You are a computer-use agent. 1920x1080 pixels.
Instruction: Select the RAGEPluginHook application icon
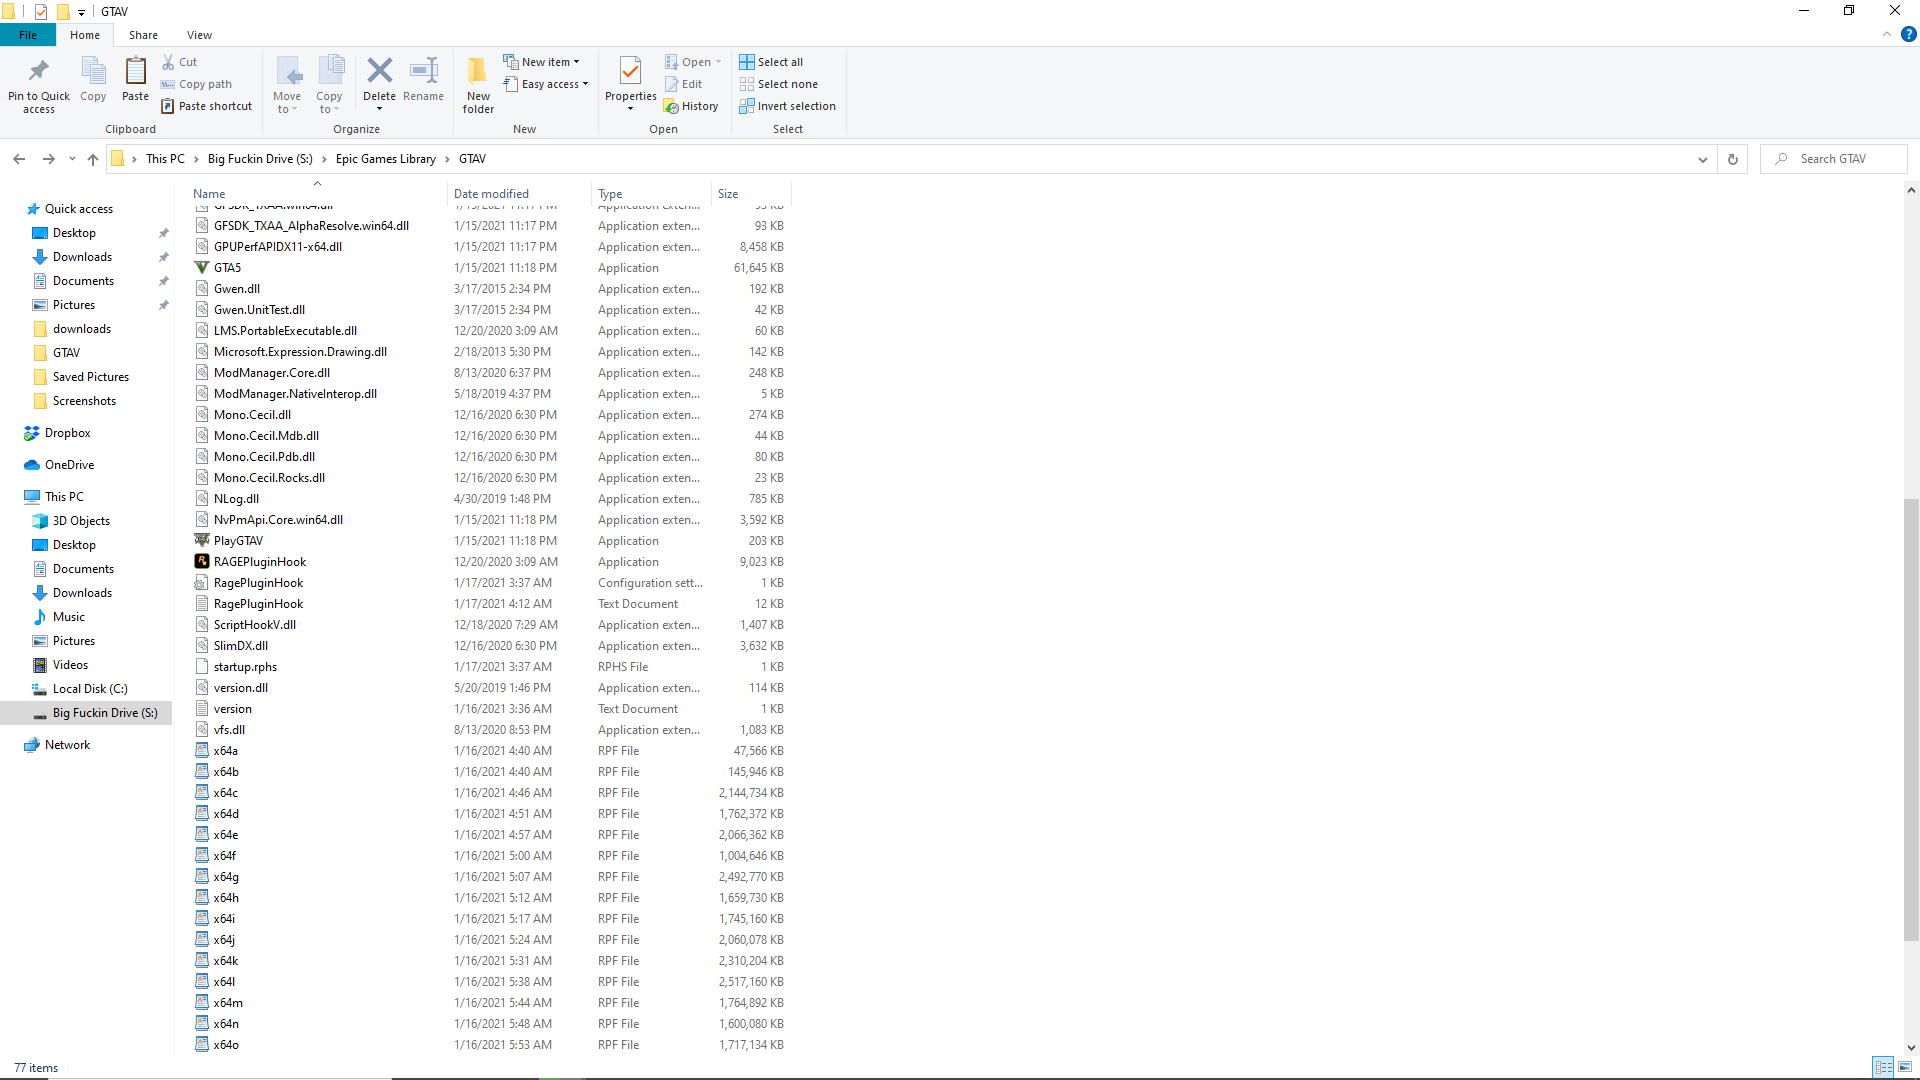coord(202,562)
